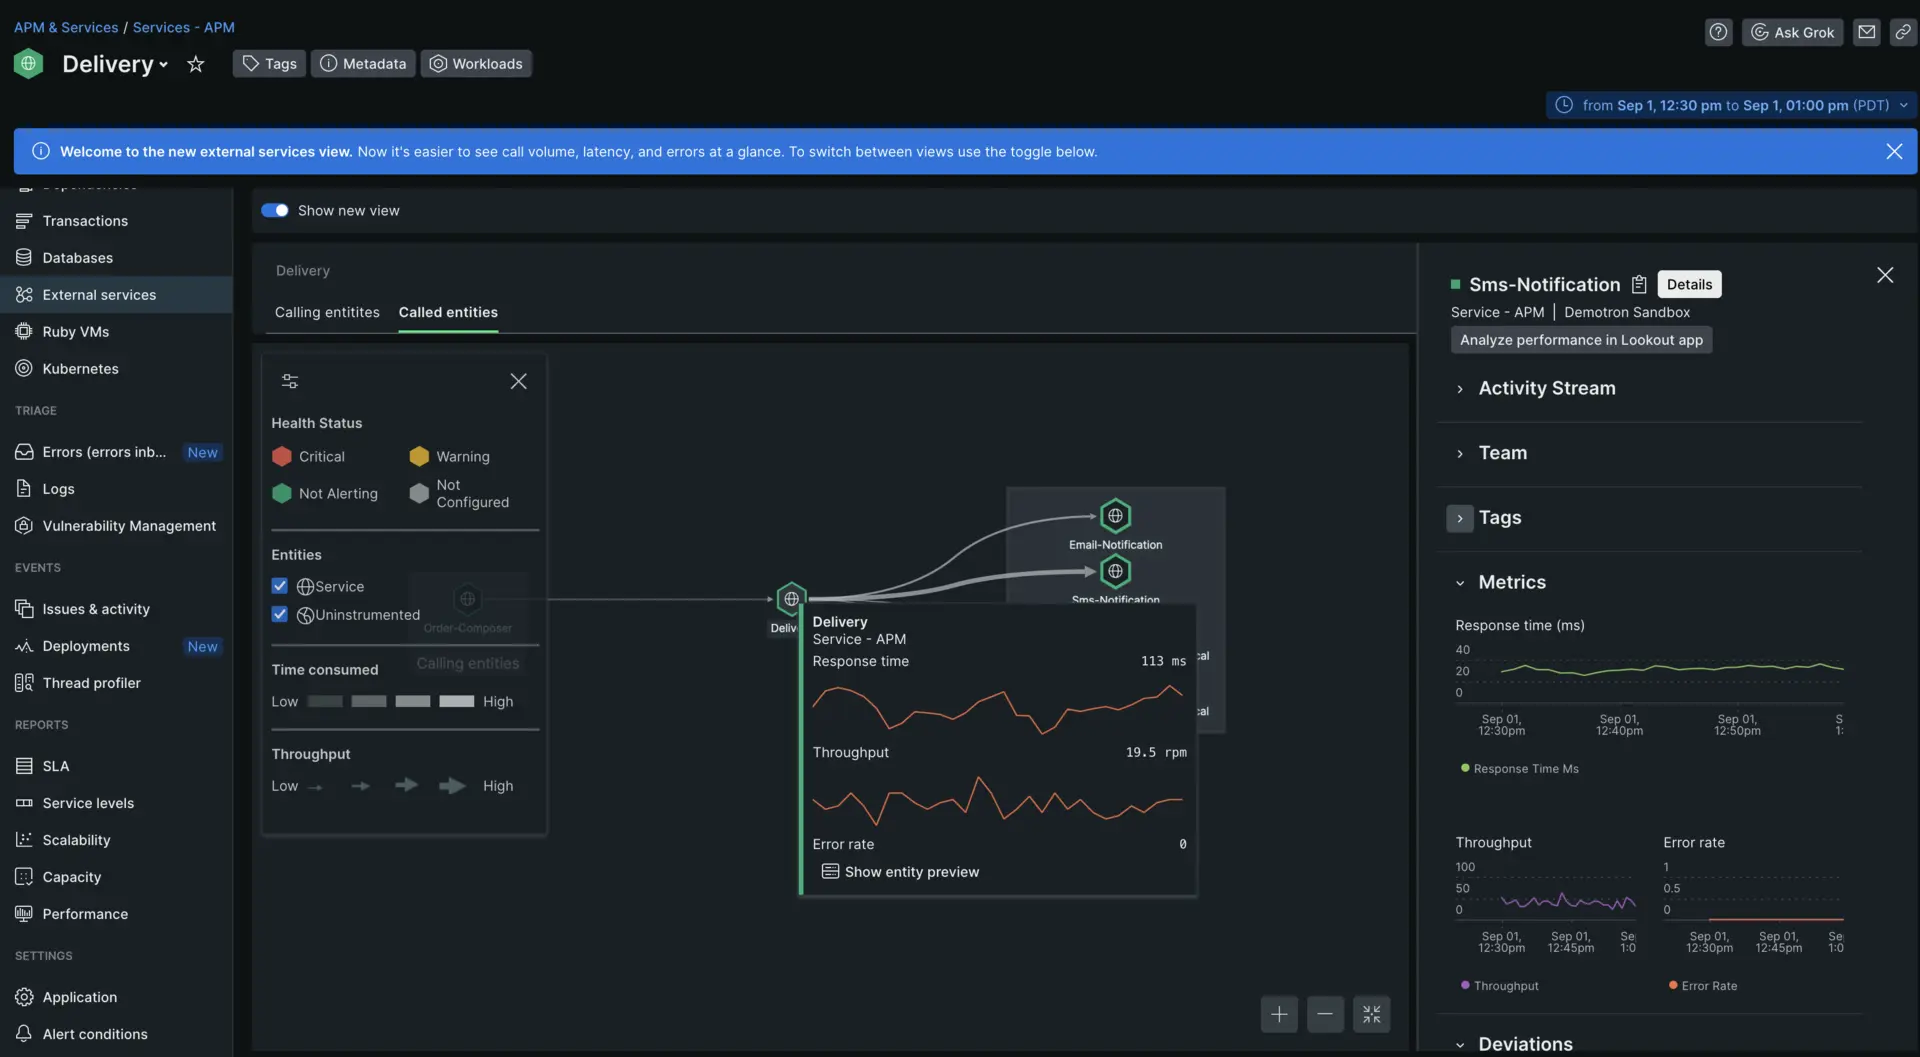Open the Workloads button in the header

pyautogui.click(x=476, y=64)
